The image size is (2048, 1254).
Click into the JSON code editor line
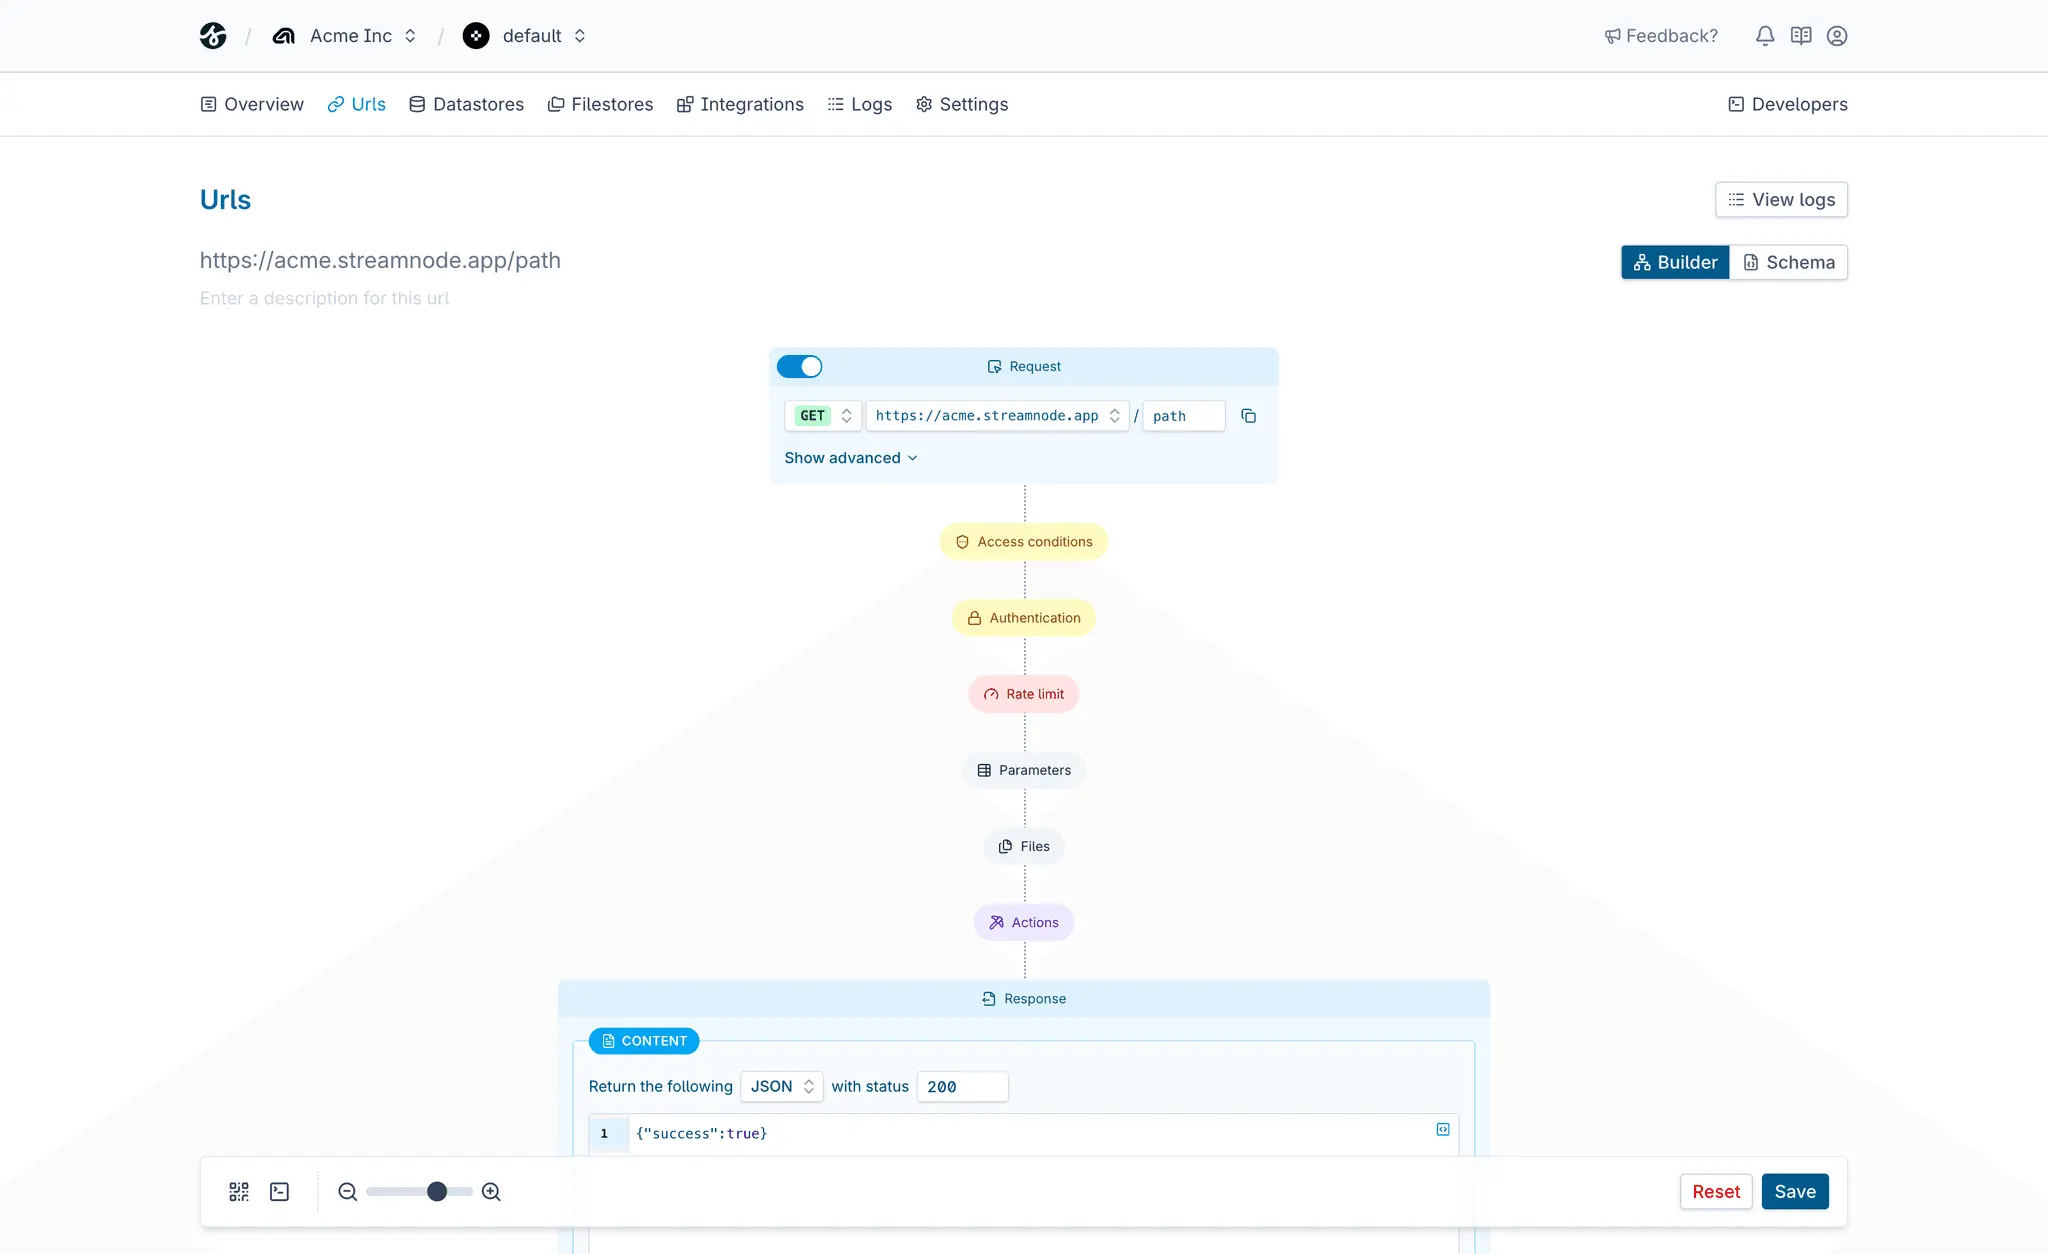click(1024, 1134)
